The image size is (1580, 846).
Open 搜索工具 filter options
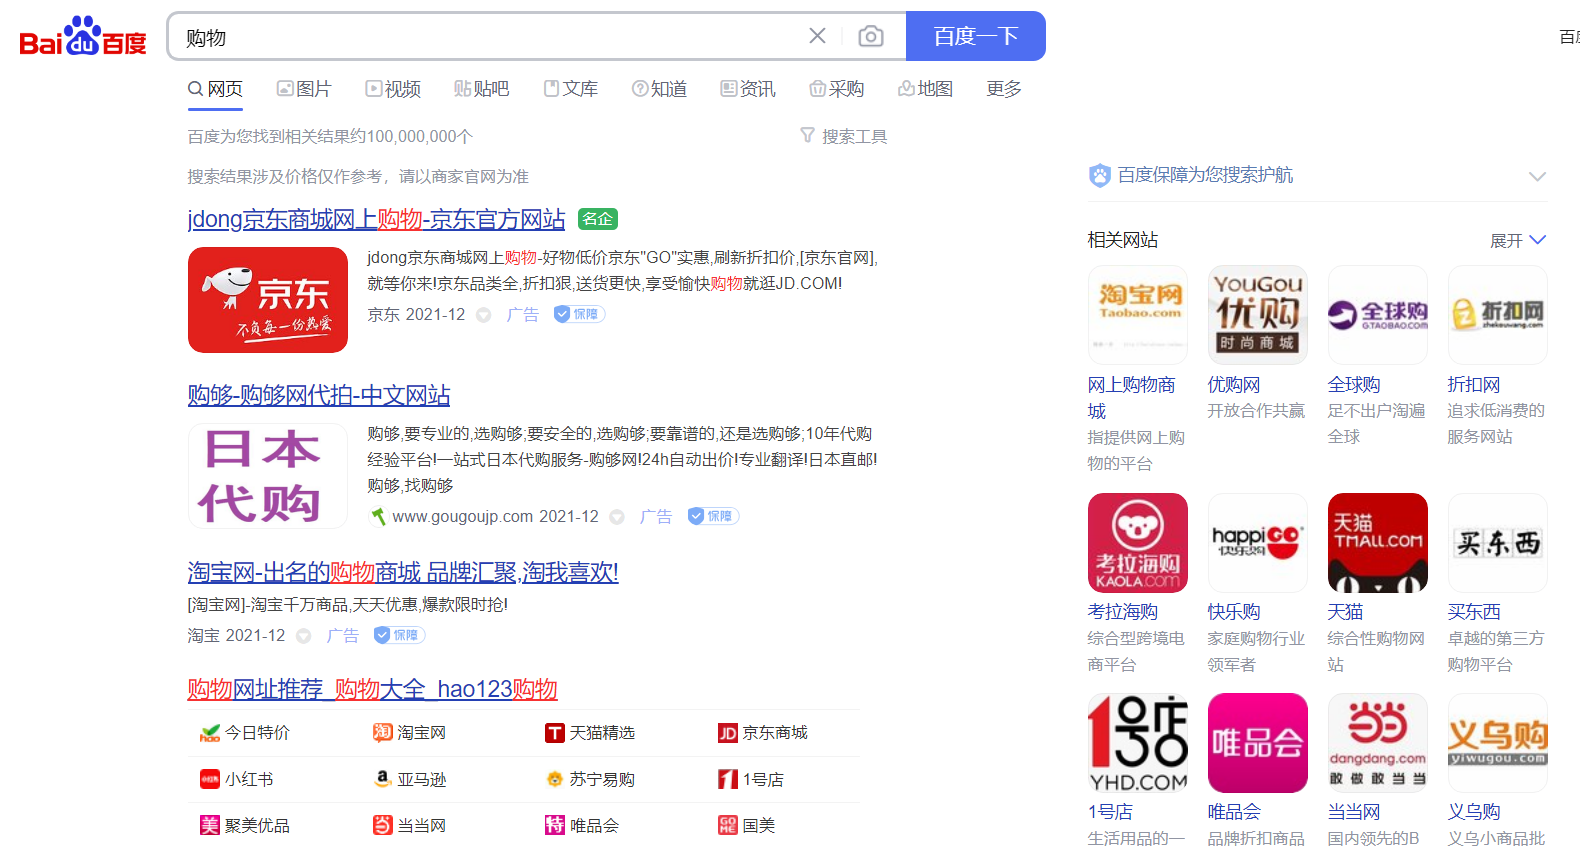[x=844, y=136]
